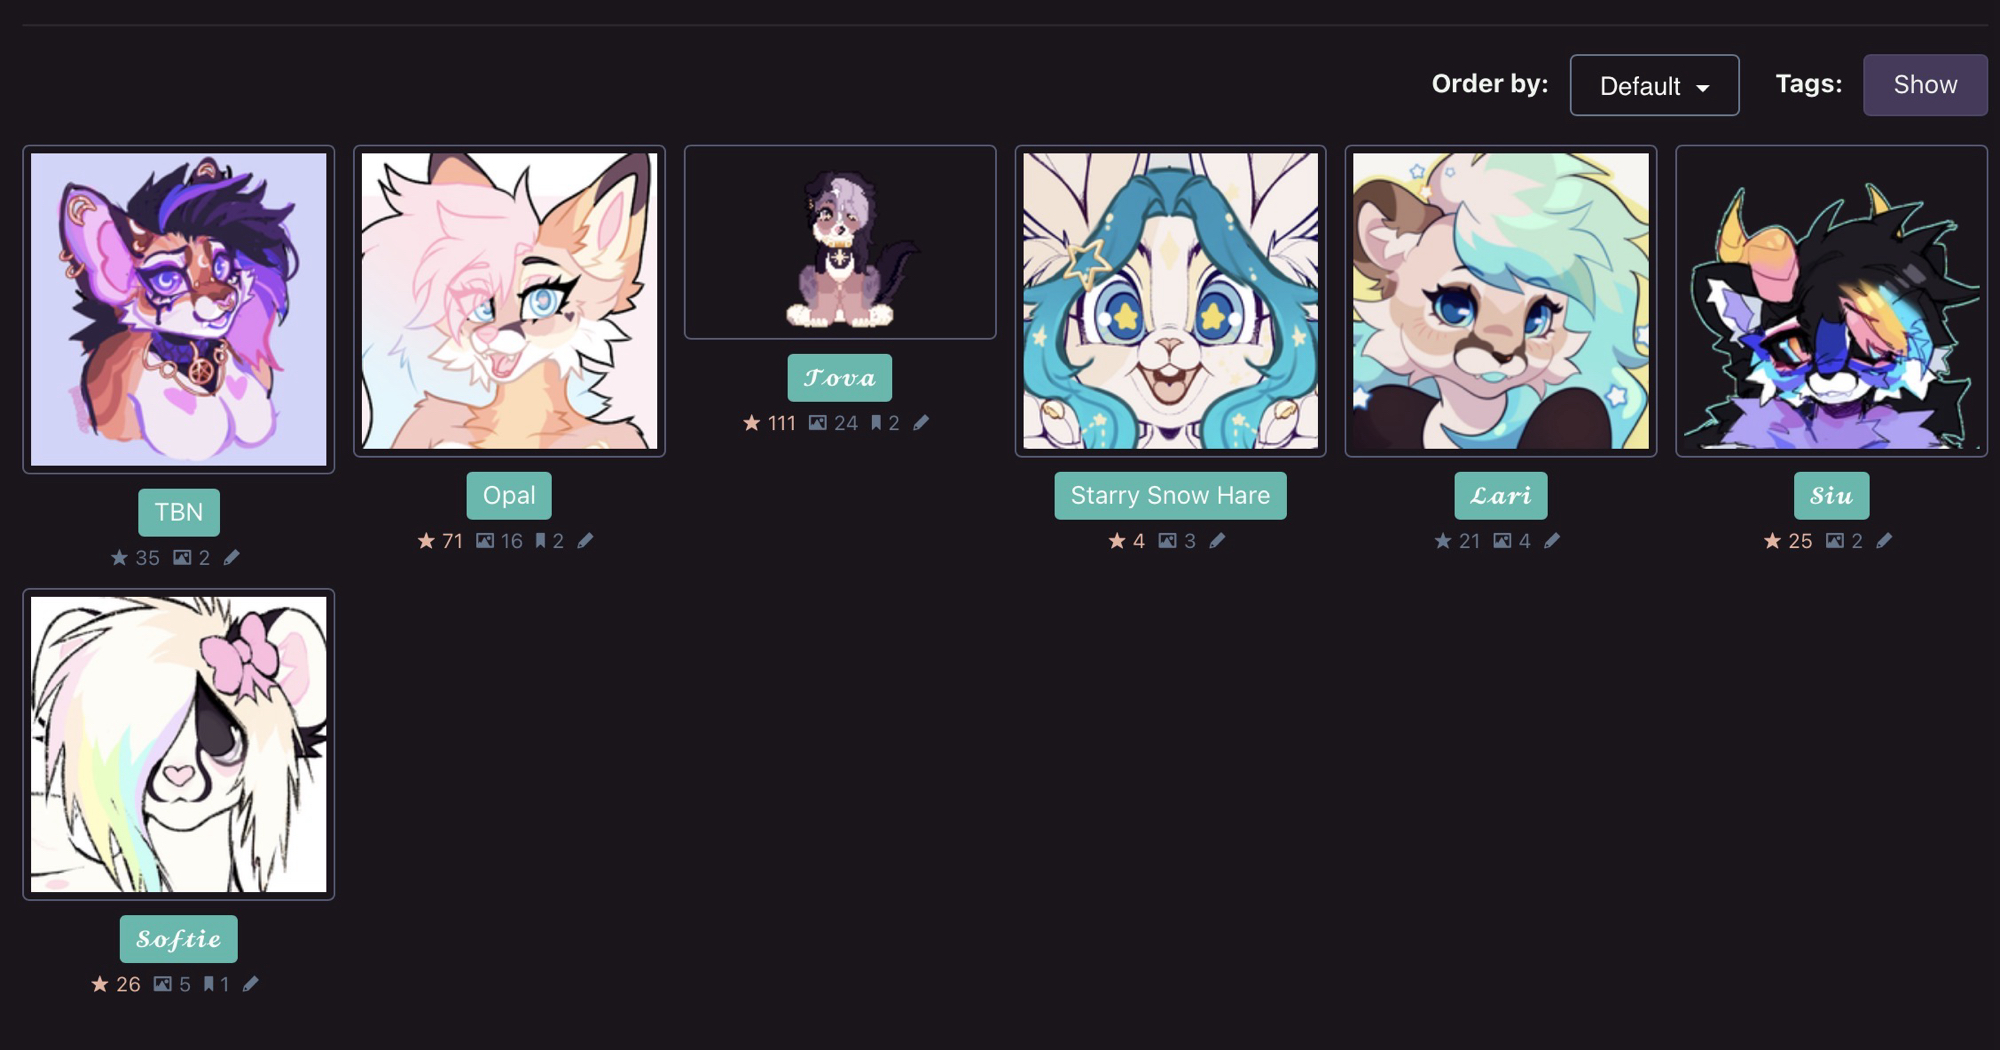Show the tags with the Show button
Viewport: 2000px width, 1050px height.
point(1925,85)
